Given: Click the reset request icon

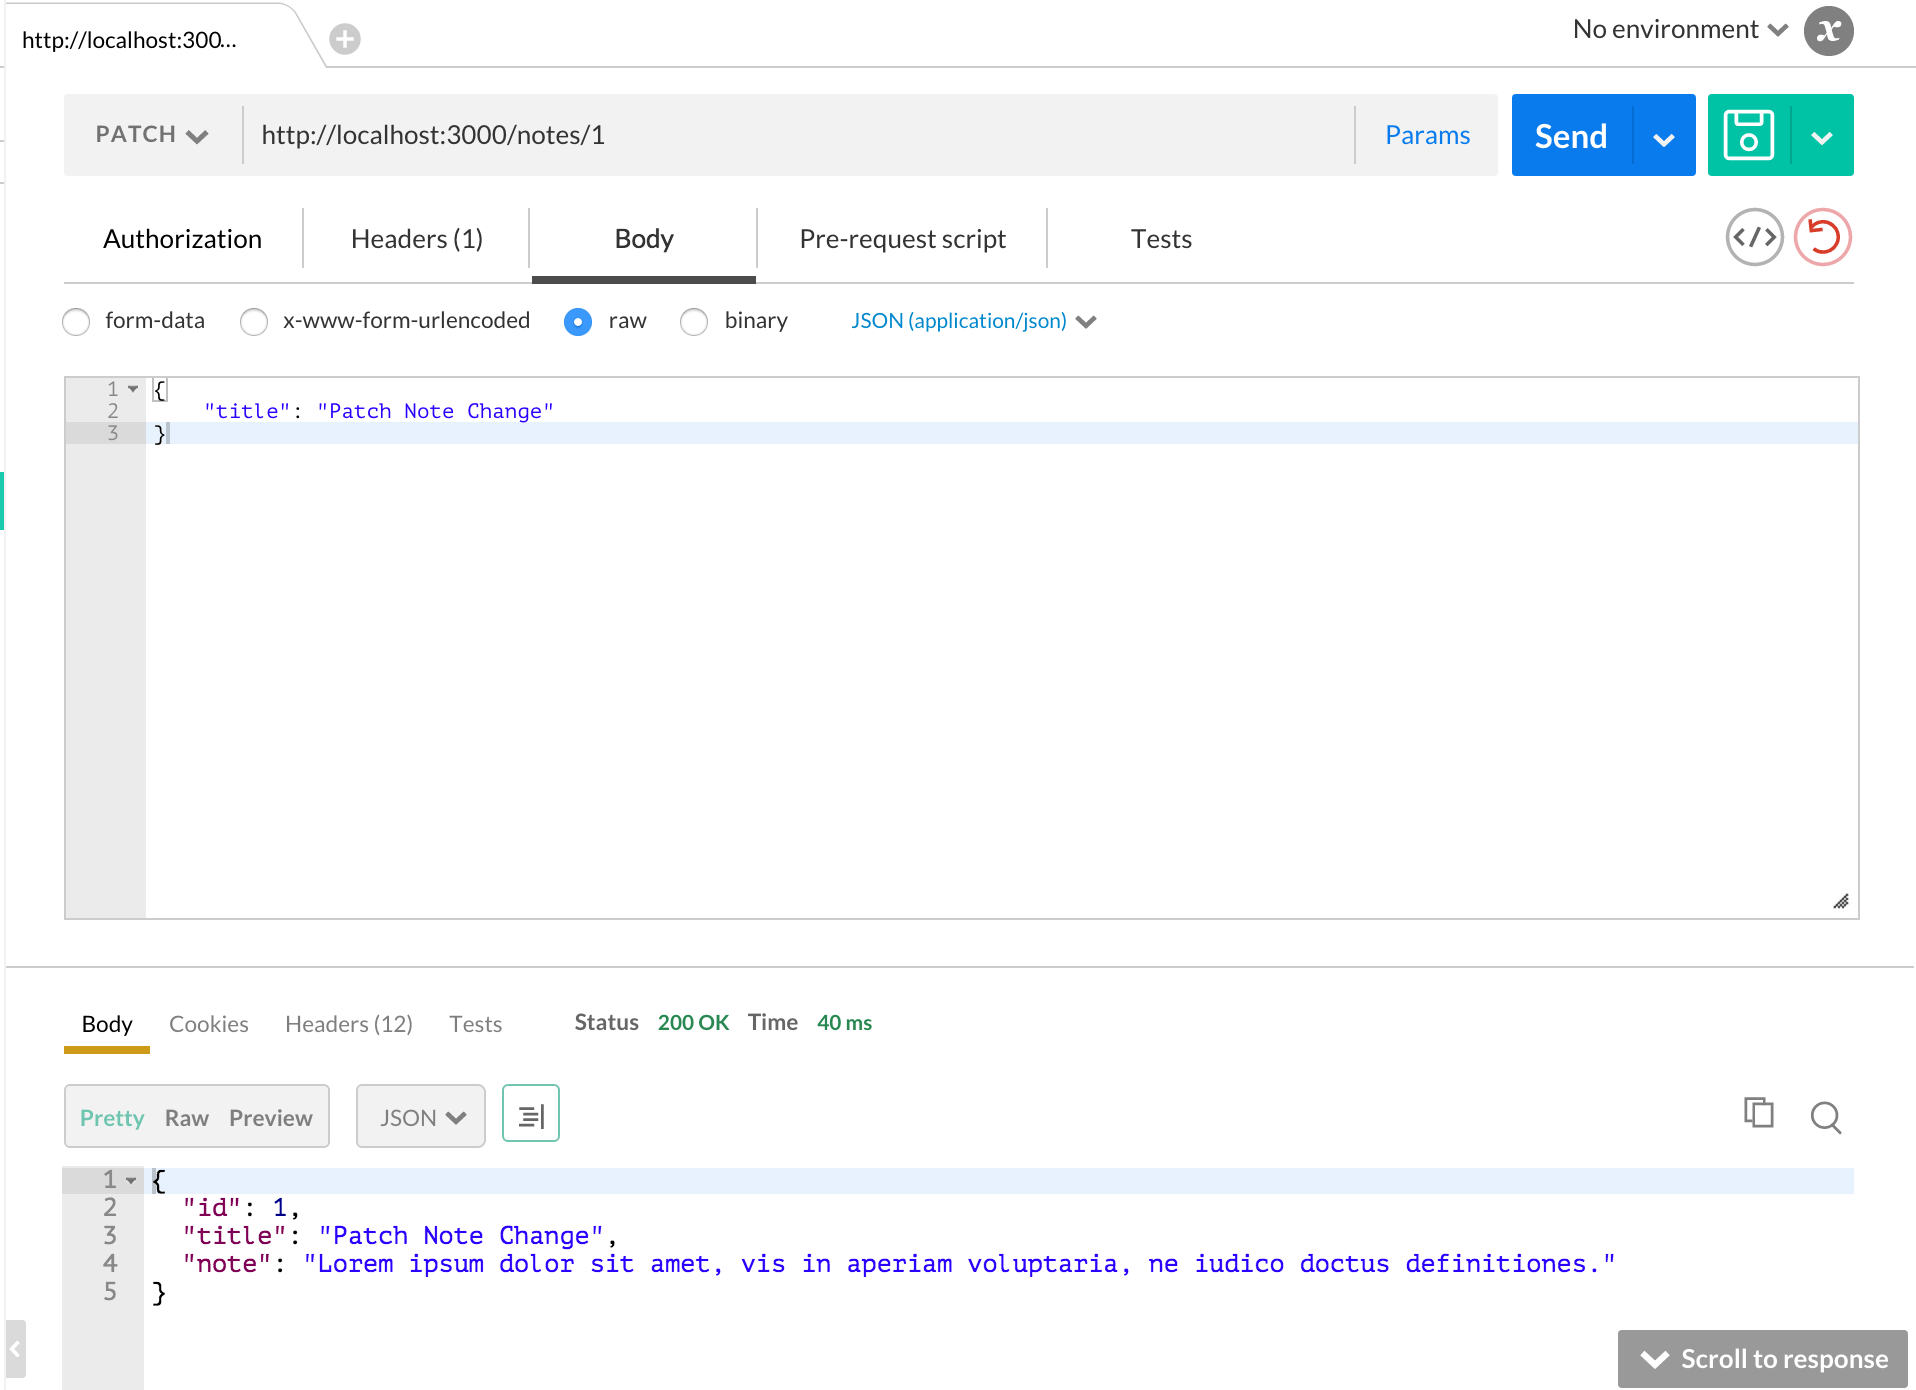Looking at the screenshot, I should coord(1822,237).
